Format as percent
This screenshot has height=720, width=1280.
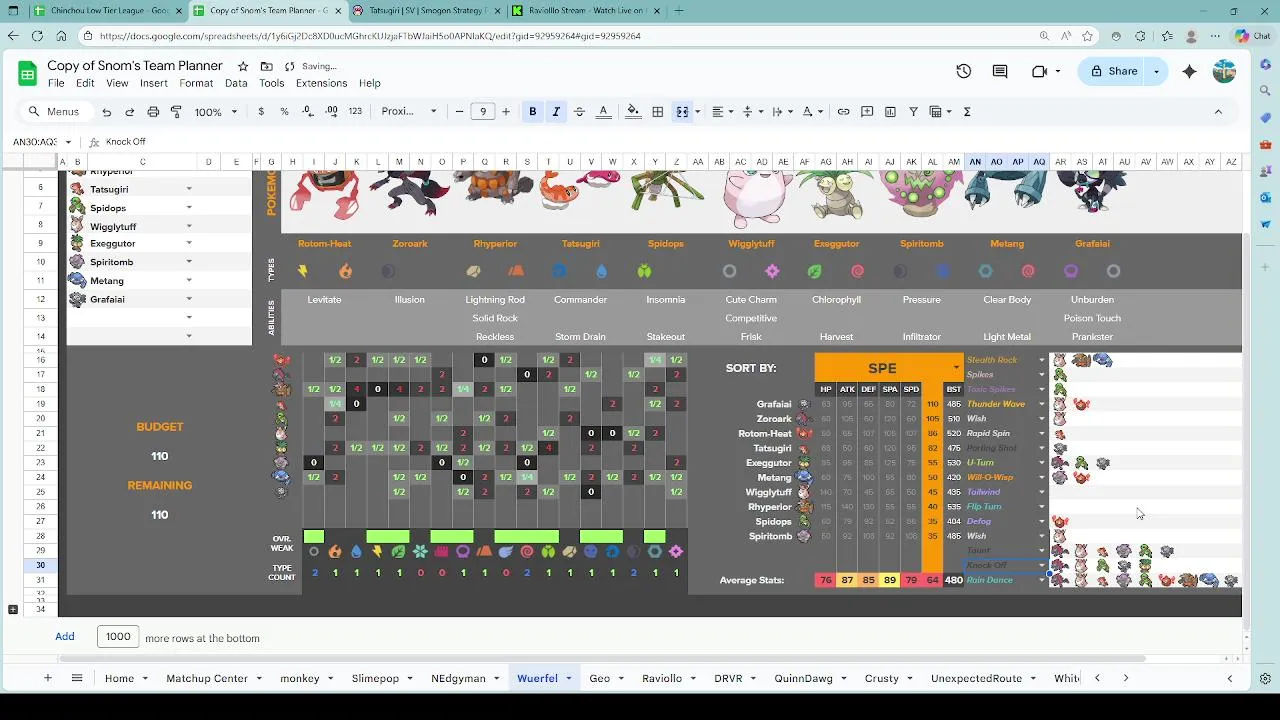pos(284,112)
